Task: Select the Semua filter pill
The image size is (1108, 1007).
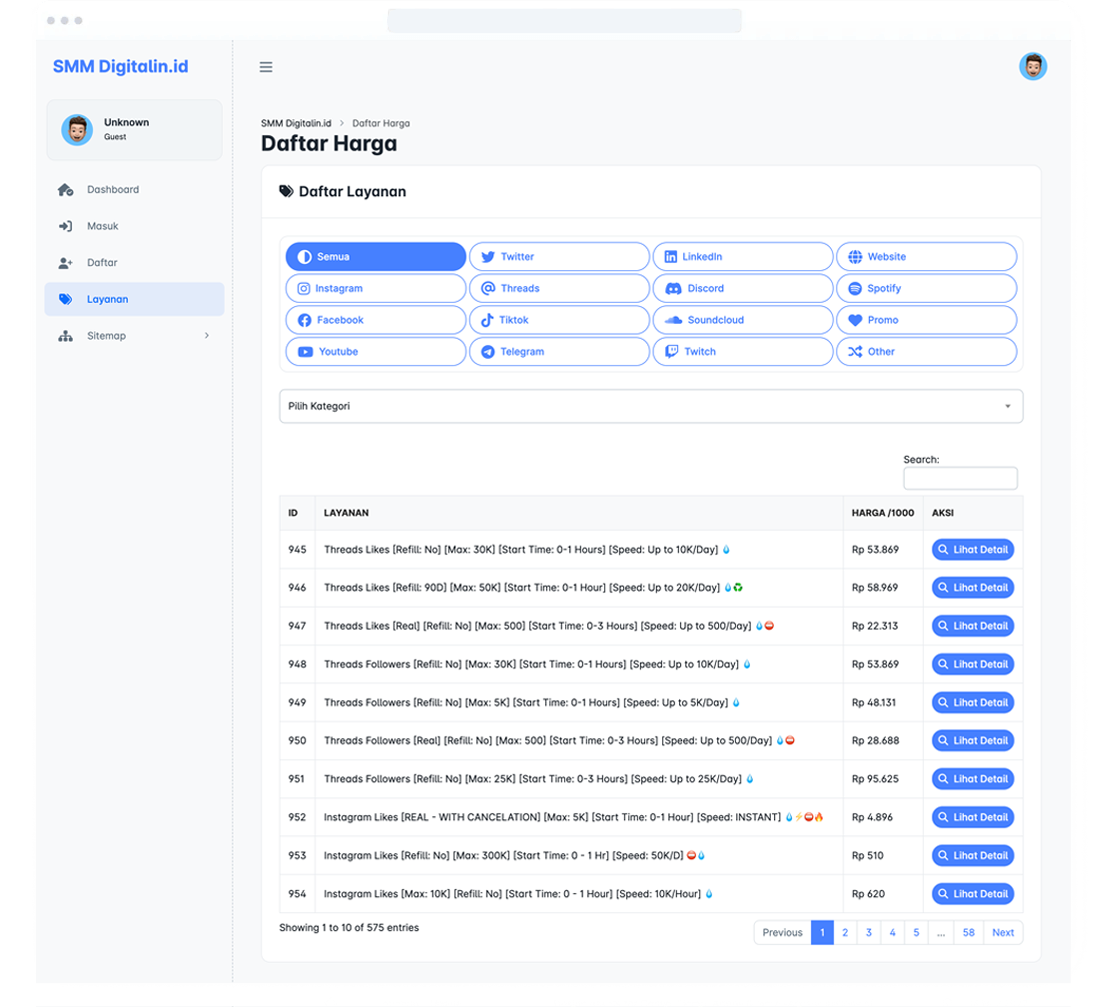Action: point(375,257)
